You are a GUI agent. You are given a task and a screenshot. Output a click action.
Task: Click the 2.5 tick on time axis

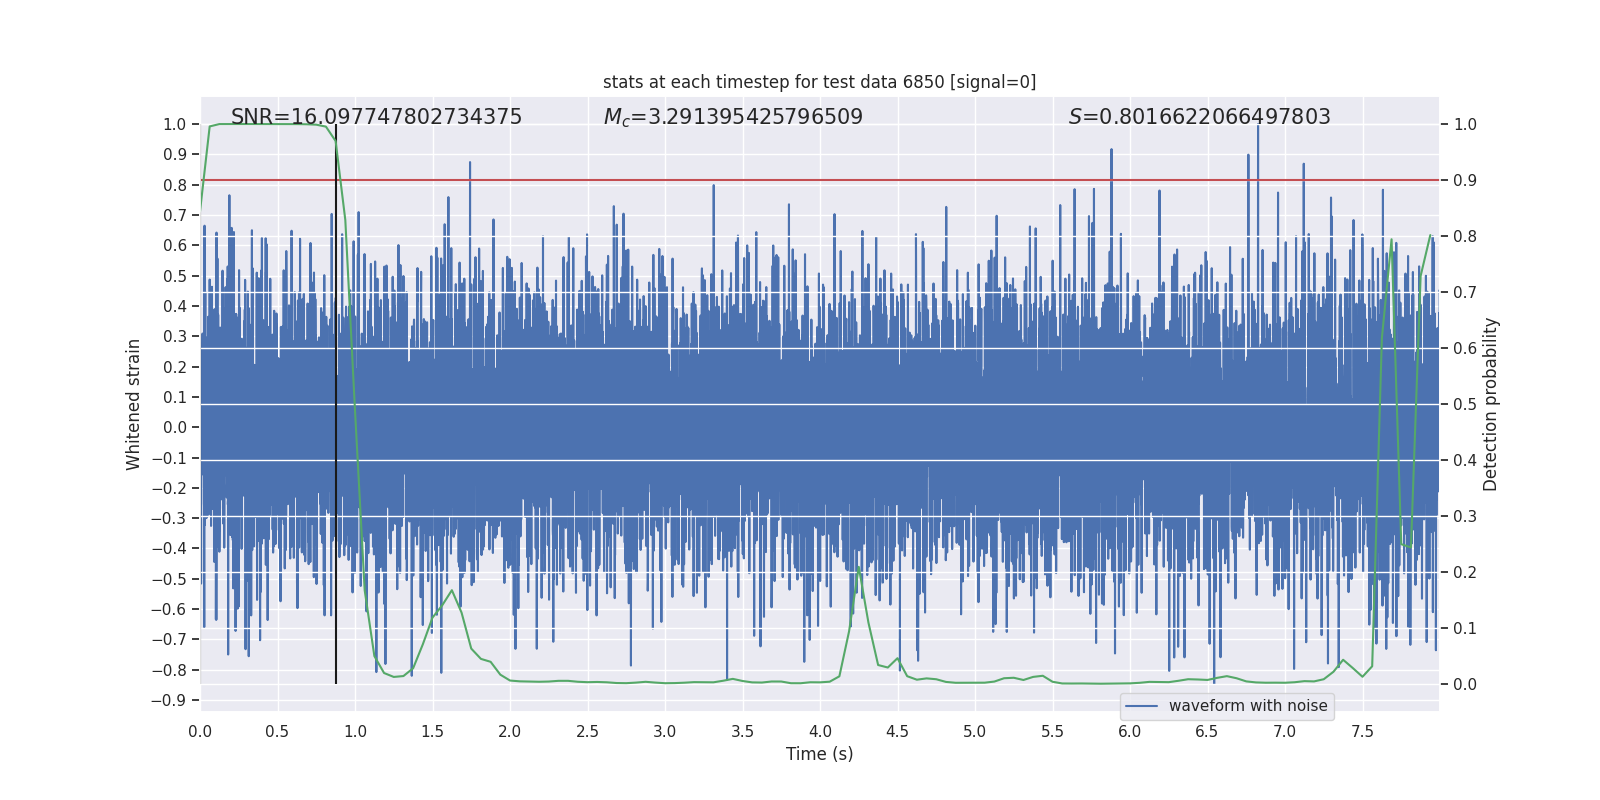click(587, 731)
